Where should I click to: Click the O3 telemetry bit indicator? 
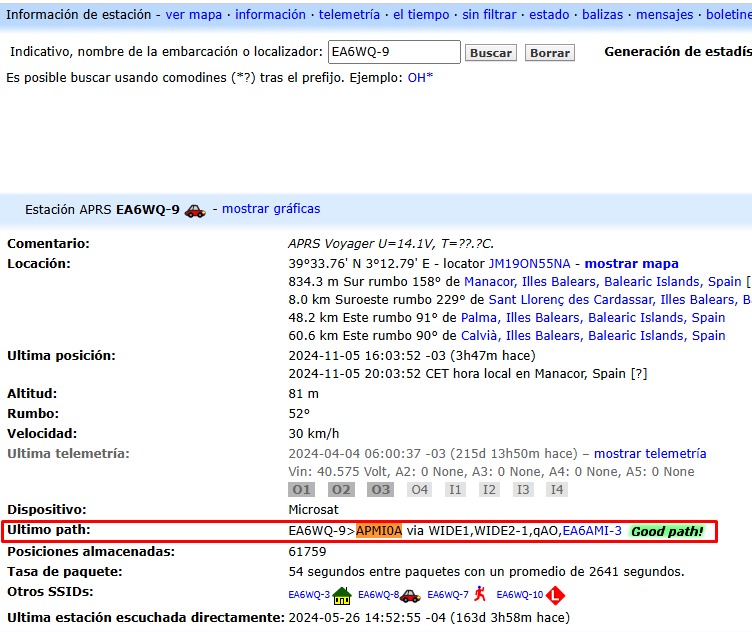click(381, 490)
